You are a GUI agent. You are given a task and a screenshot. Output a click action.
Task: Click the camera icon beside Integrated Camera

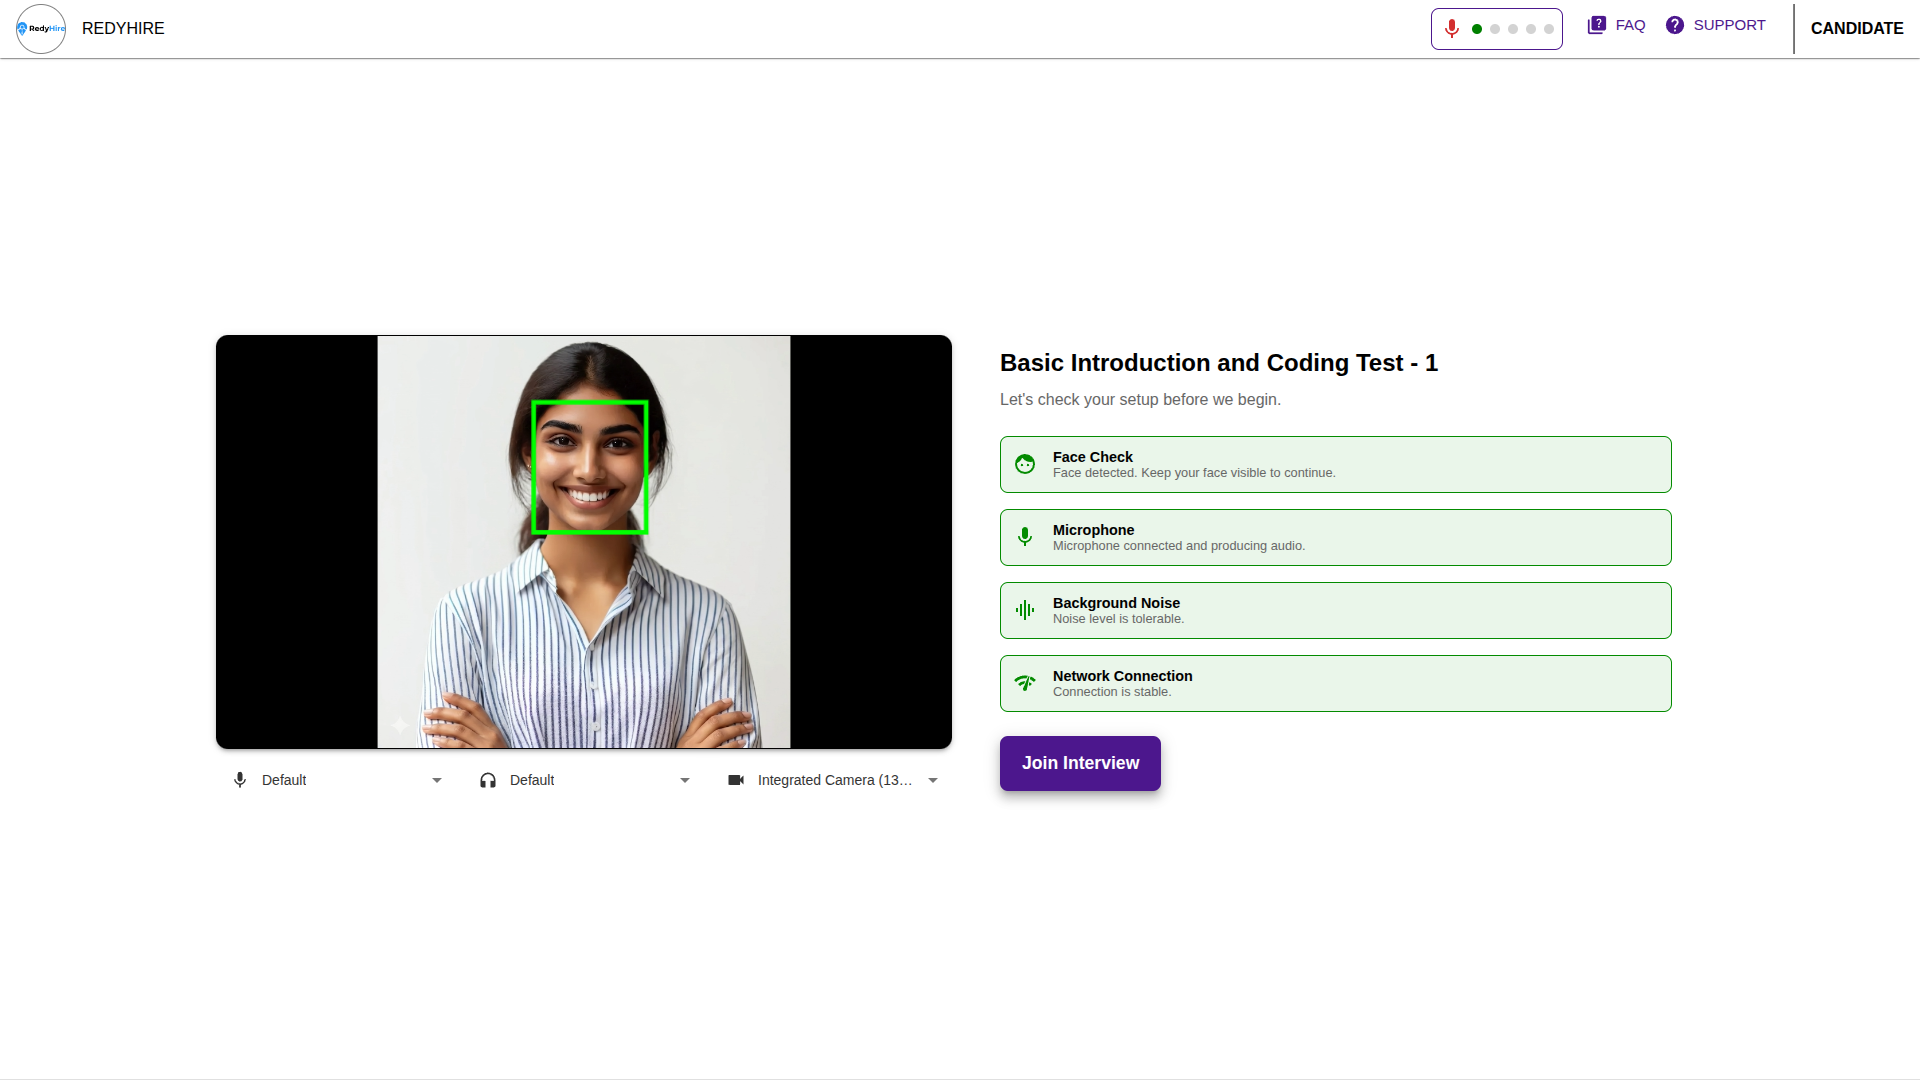[736, 780]
